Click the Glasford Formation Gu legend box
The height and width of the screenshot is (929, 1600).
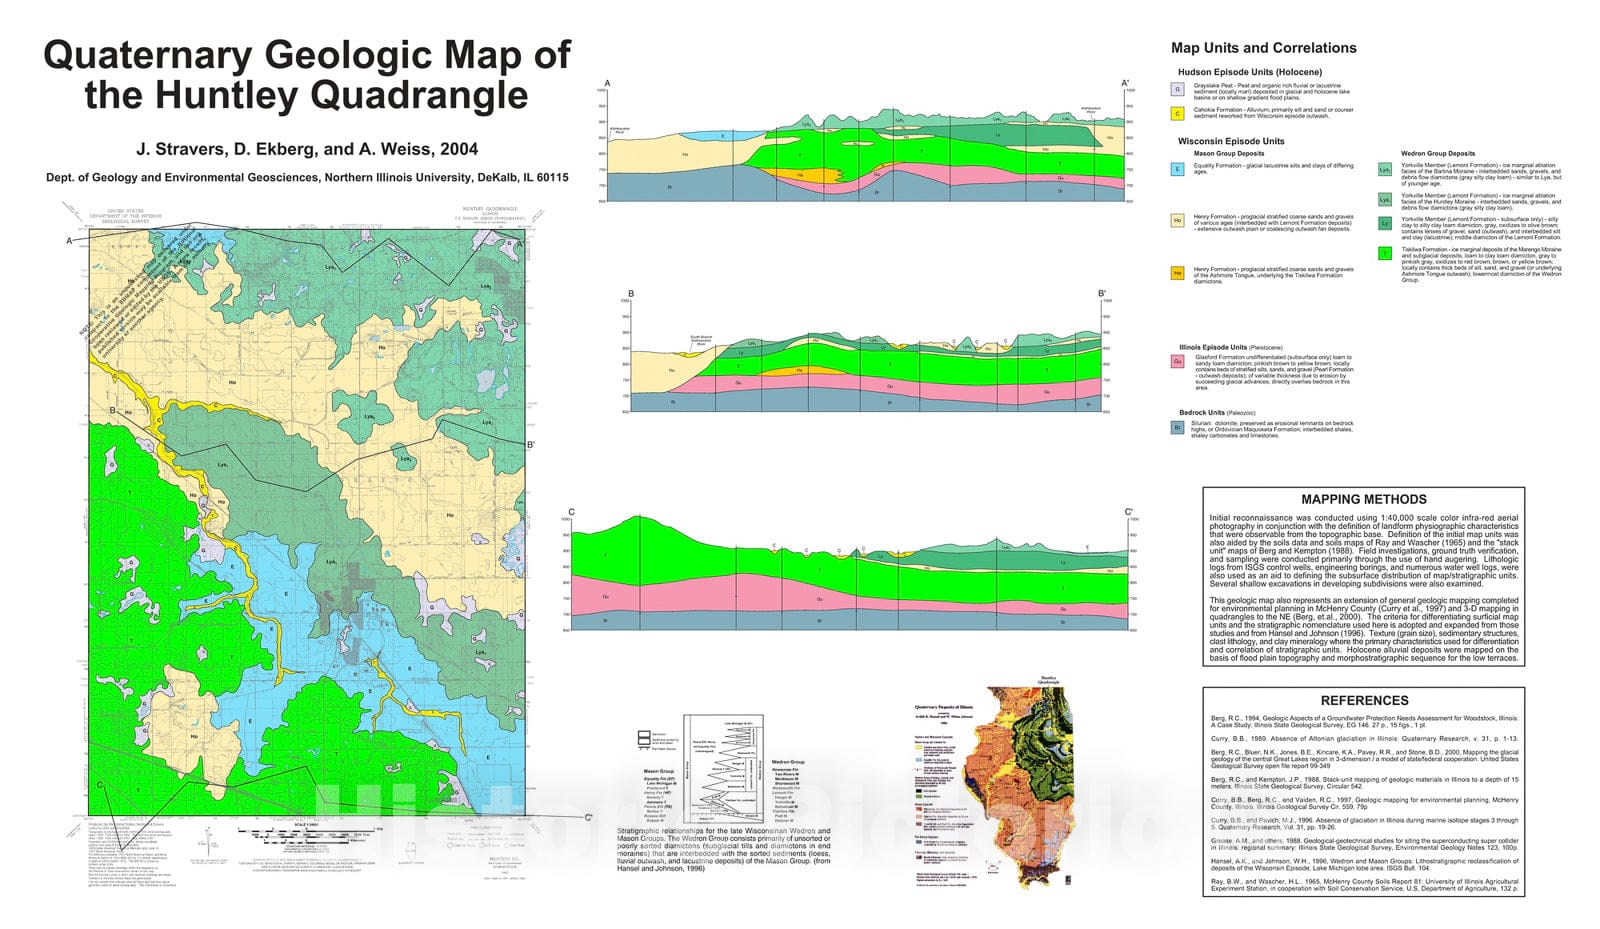pyautogui.click(x=1177, y=361)
